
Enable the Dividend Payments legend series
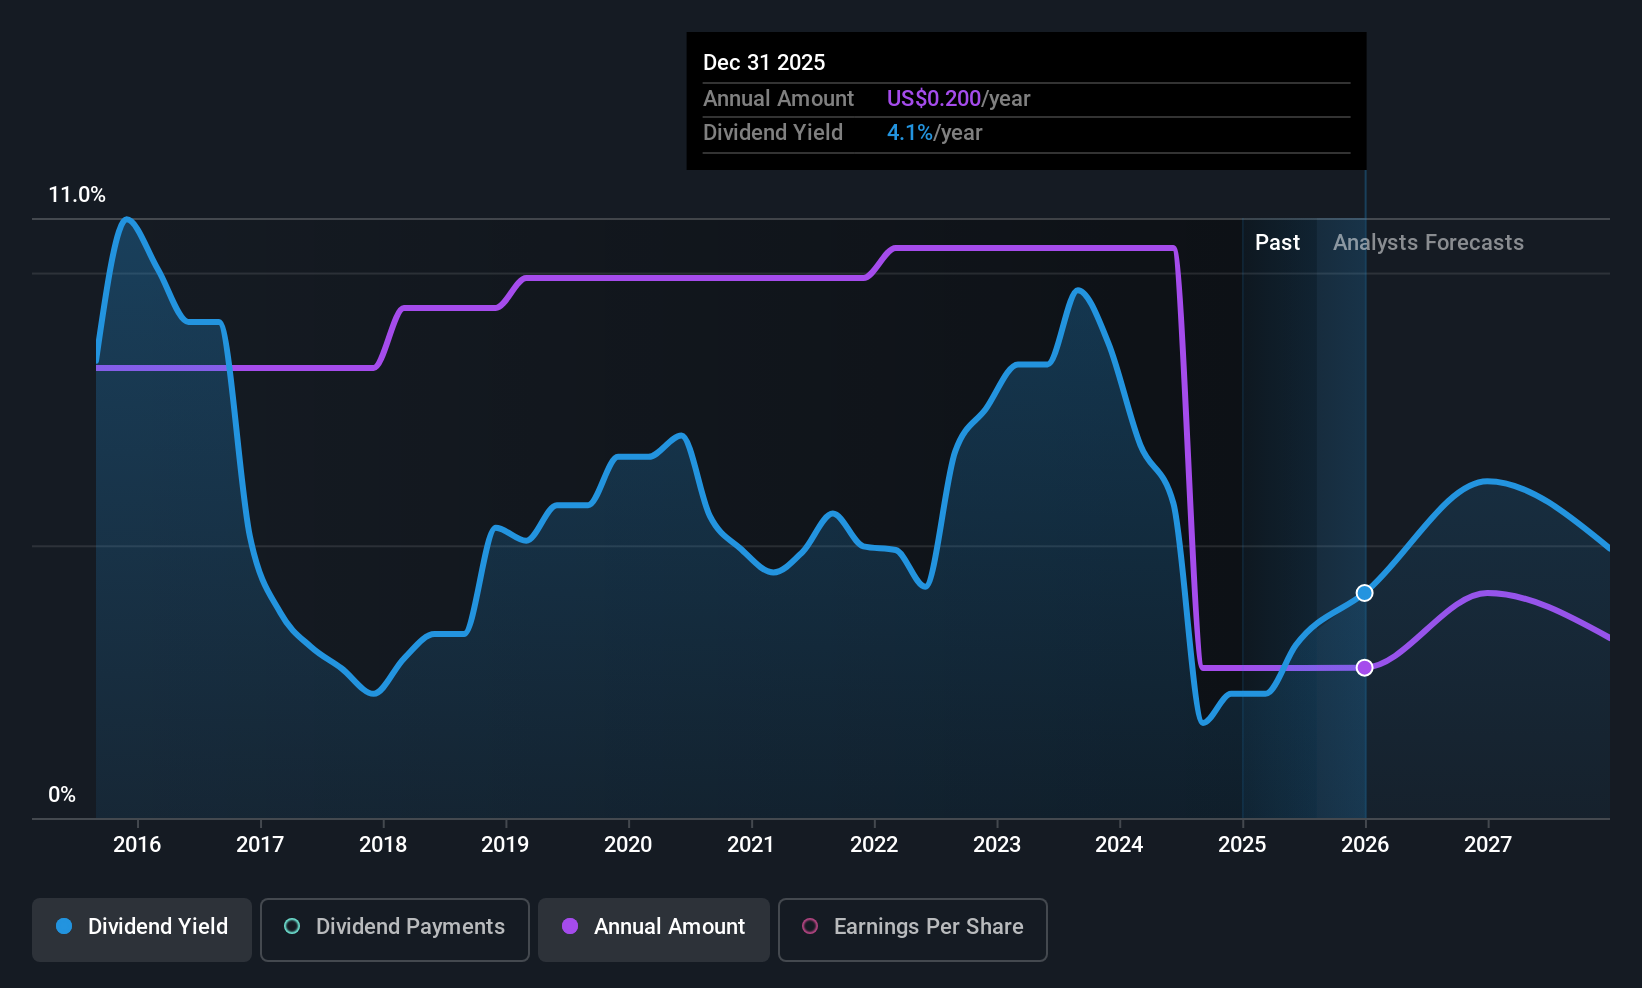point(394,927)
